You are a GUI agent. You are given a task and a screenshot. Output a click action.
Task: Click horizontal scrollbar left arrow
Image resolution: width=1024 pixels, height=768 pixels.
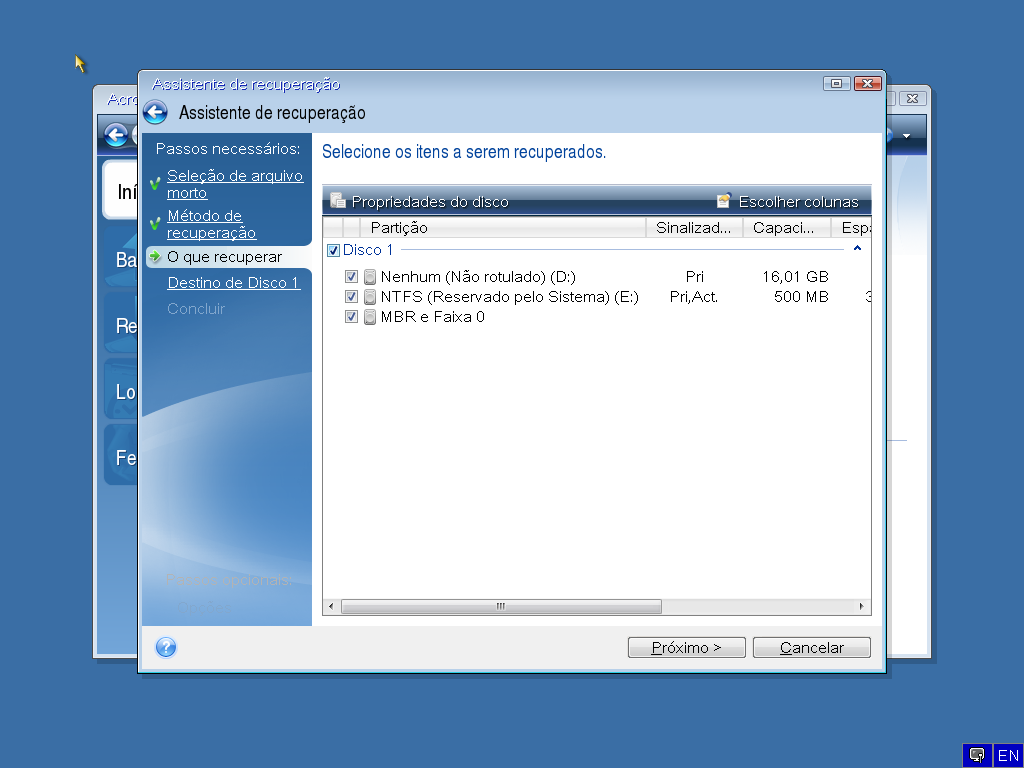(x=331, y=607)
